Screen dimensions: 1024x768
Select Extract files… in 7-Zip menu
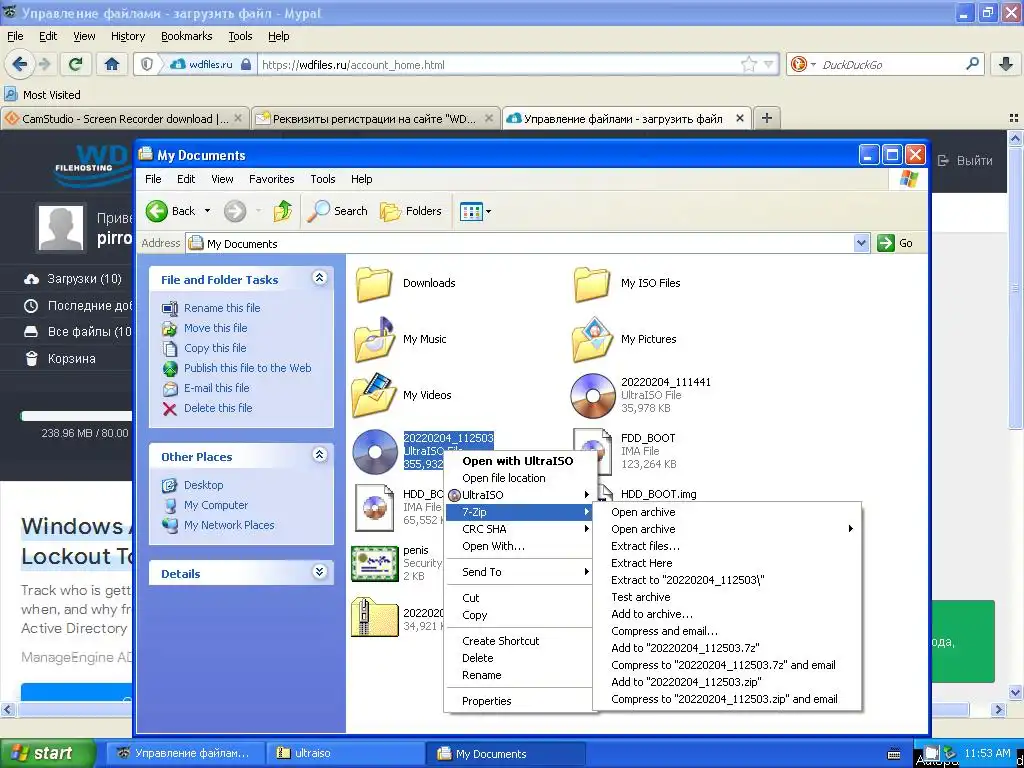click(x=645, y=546)
